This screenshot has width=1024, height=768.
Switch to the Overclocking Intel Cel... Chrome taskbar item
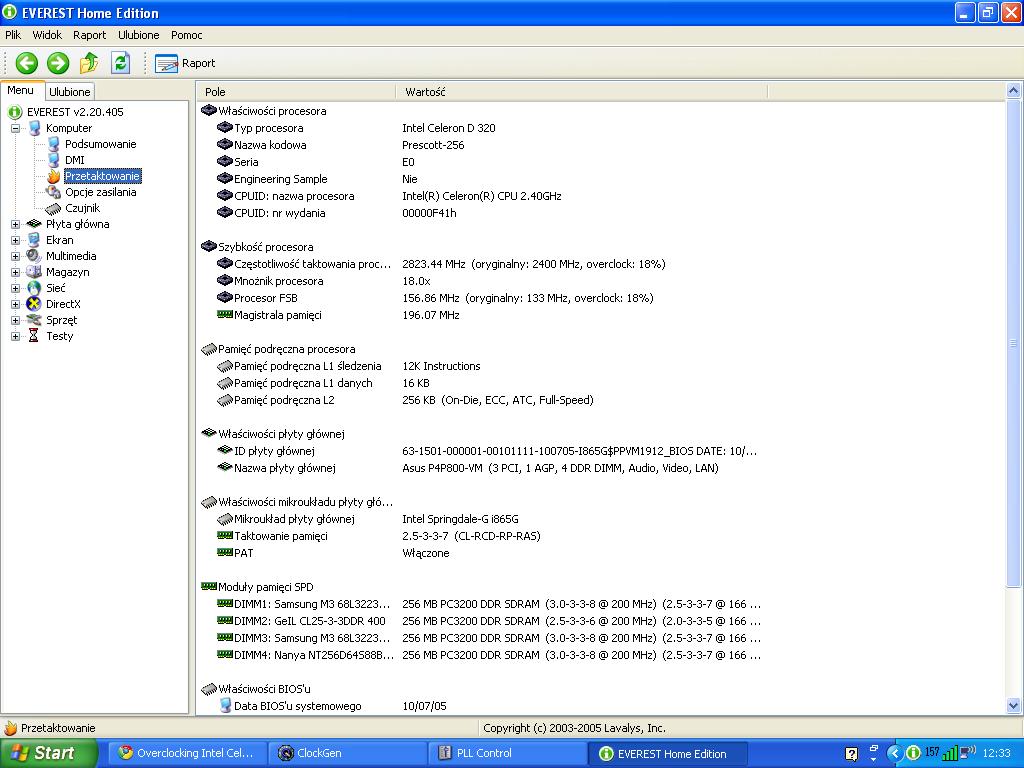[188, 753]
